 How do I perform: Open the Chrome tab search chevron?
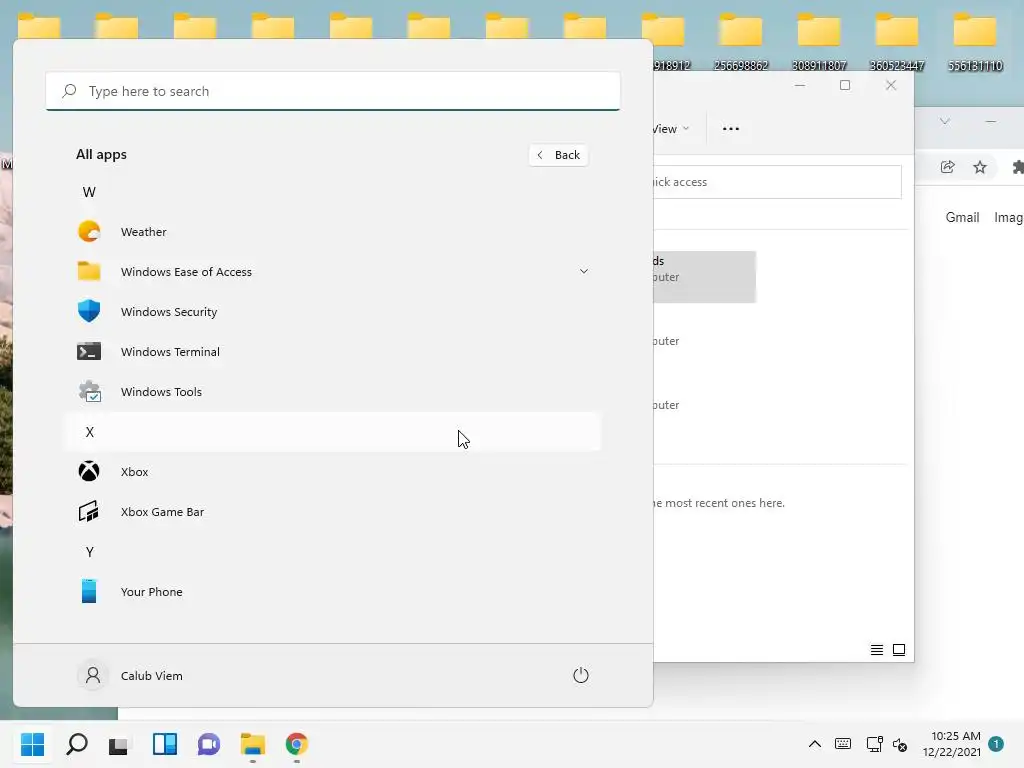click(x=944, y=121)
